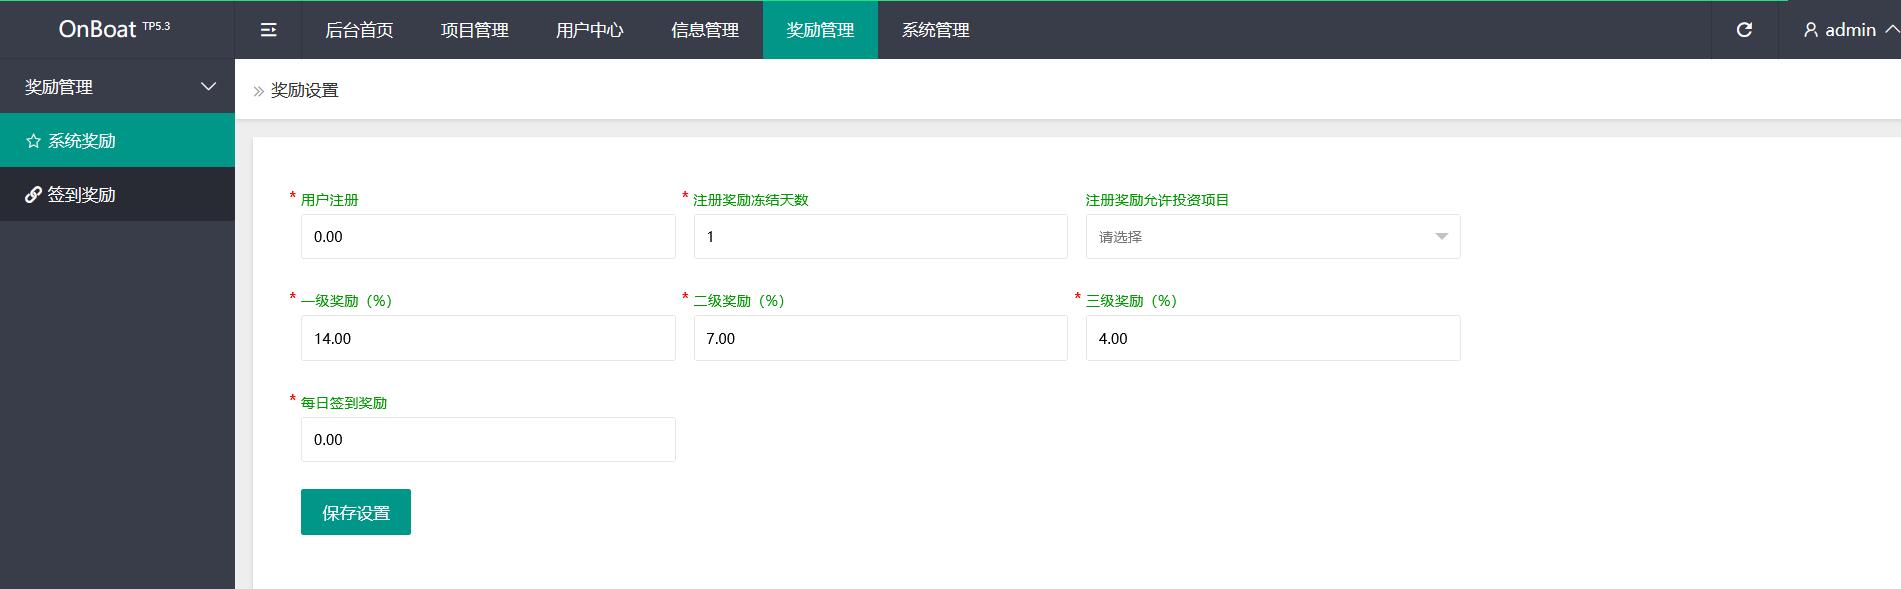Image resolution: width=1901 pixels, height=589 pixels.
Task: Click the 一级奖励（%） label
Action: pyautogui.click(x=347, y=301)
